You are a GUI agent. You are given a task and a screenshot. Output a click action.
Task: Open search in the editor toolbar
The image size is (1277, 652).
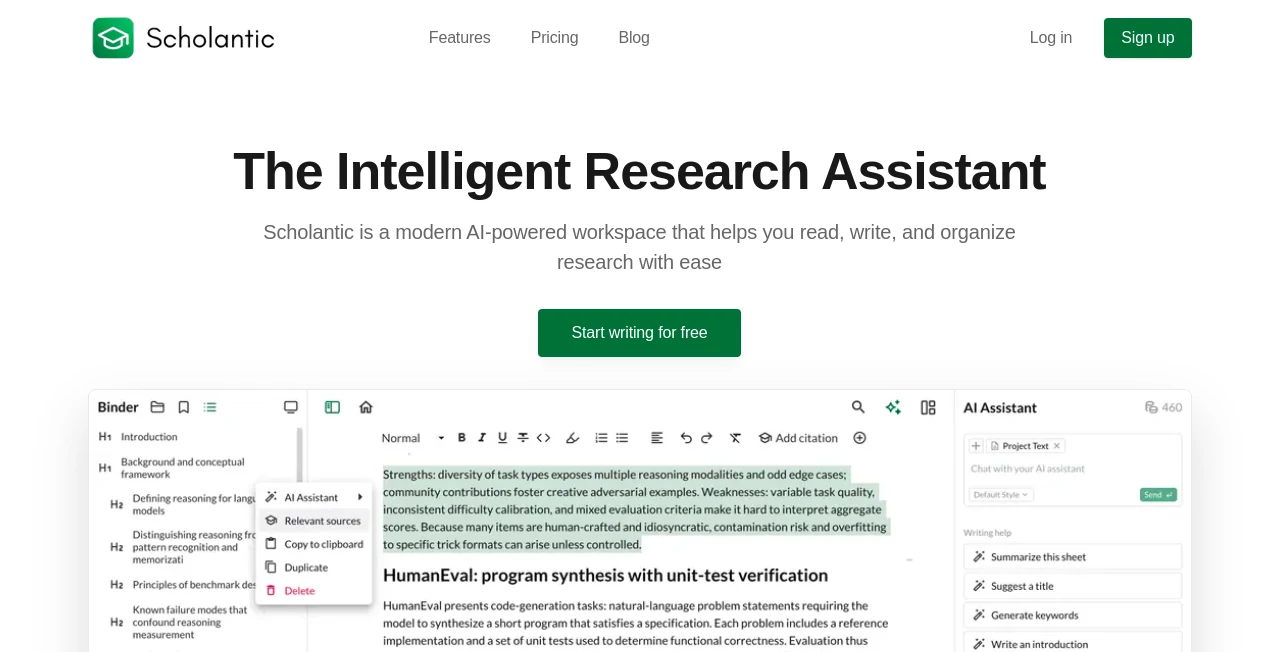[856, 407]
